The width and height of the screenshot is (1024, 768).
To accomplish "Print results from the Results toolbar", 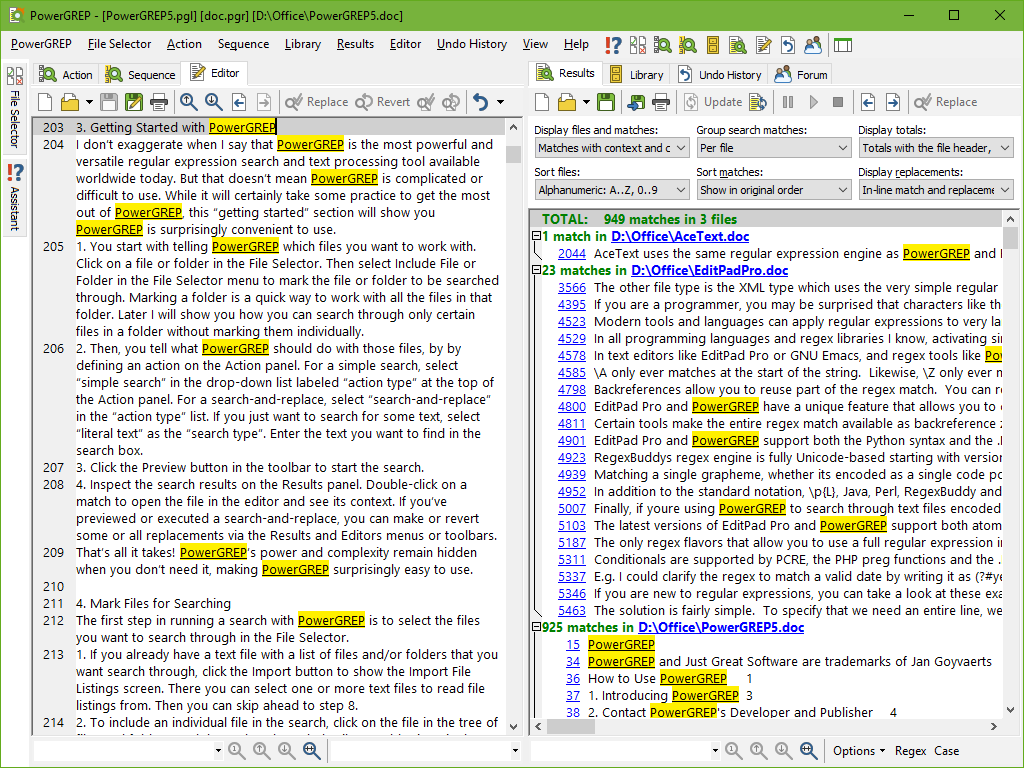I will click(x=661, y=102).
